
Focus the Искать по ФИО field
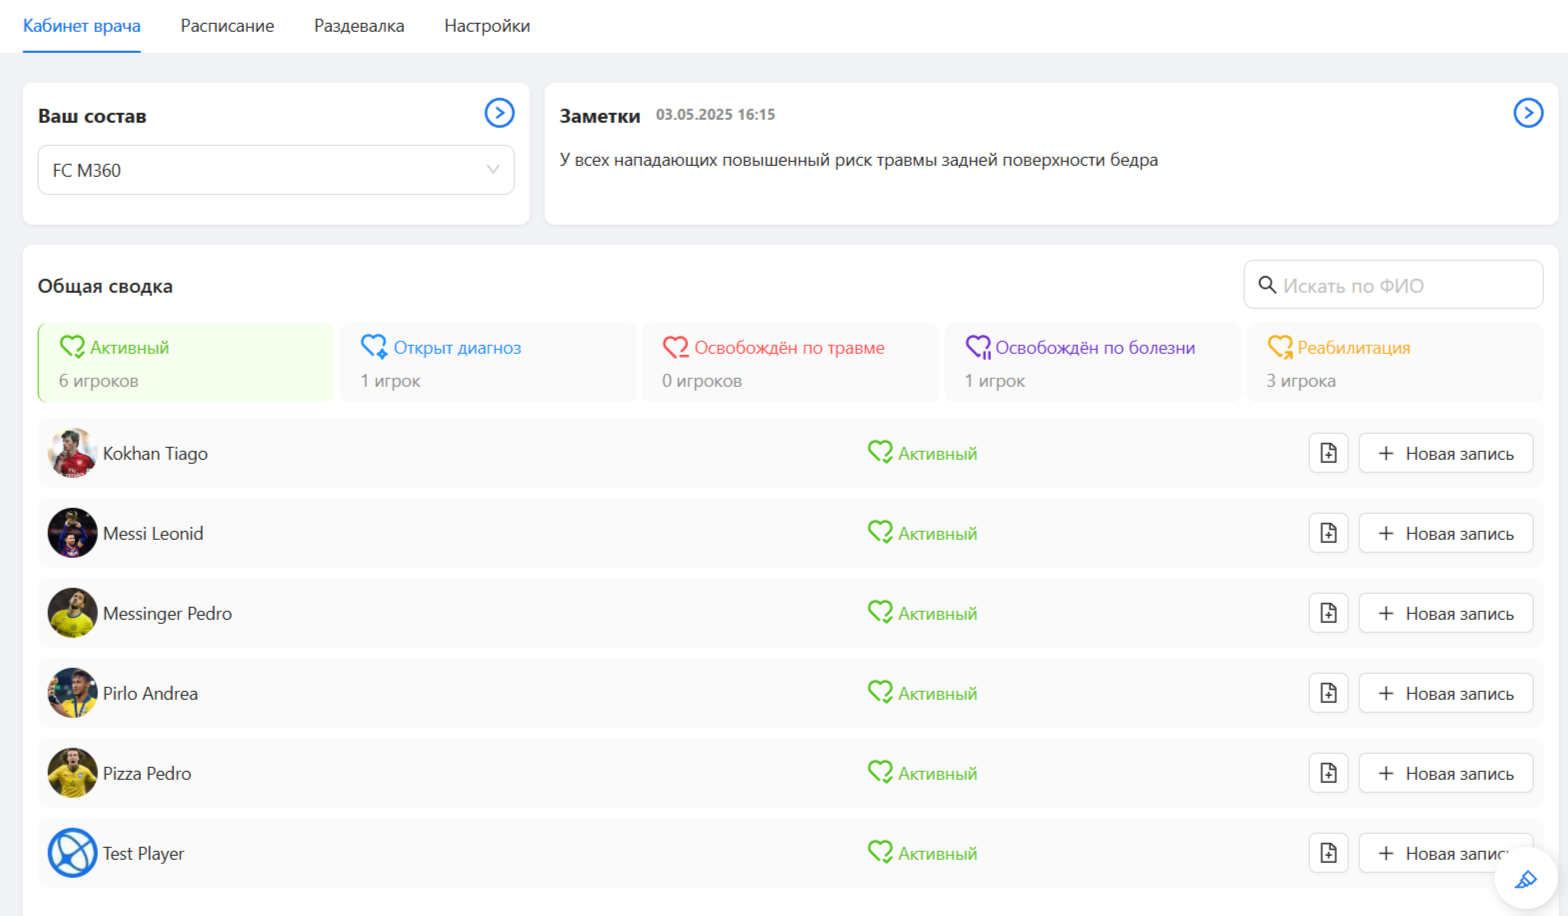tap(1405, 286)
